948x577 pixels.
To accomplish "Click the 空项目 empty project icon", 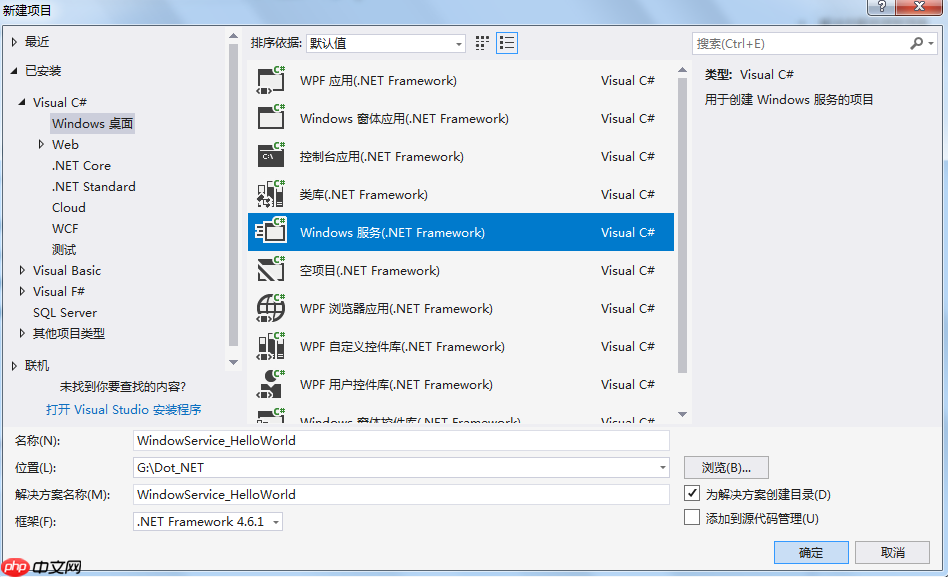I will tap(270, 270).
